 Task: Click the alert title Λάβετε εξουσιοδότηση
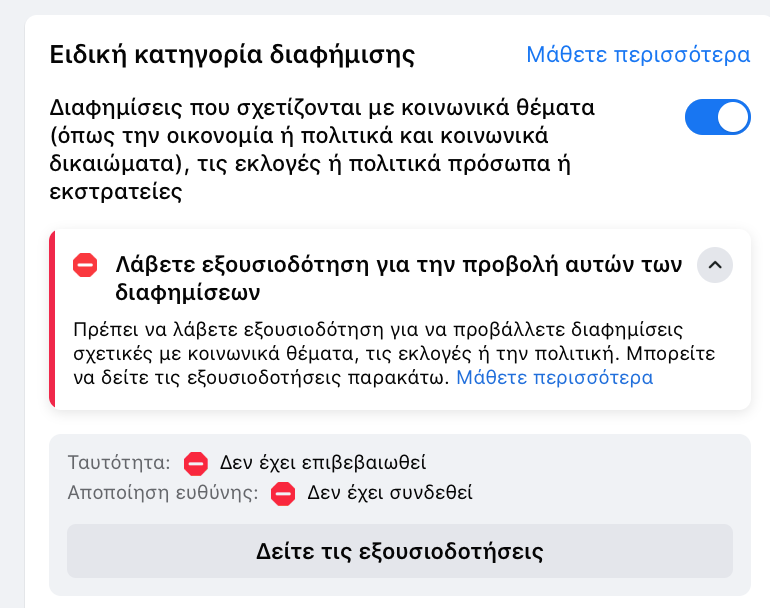[398, 266]
